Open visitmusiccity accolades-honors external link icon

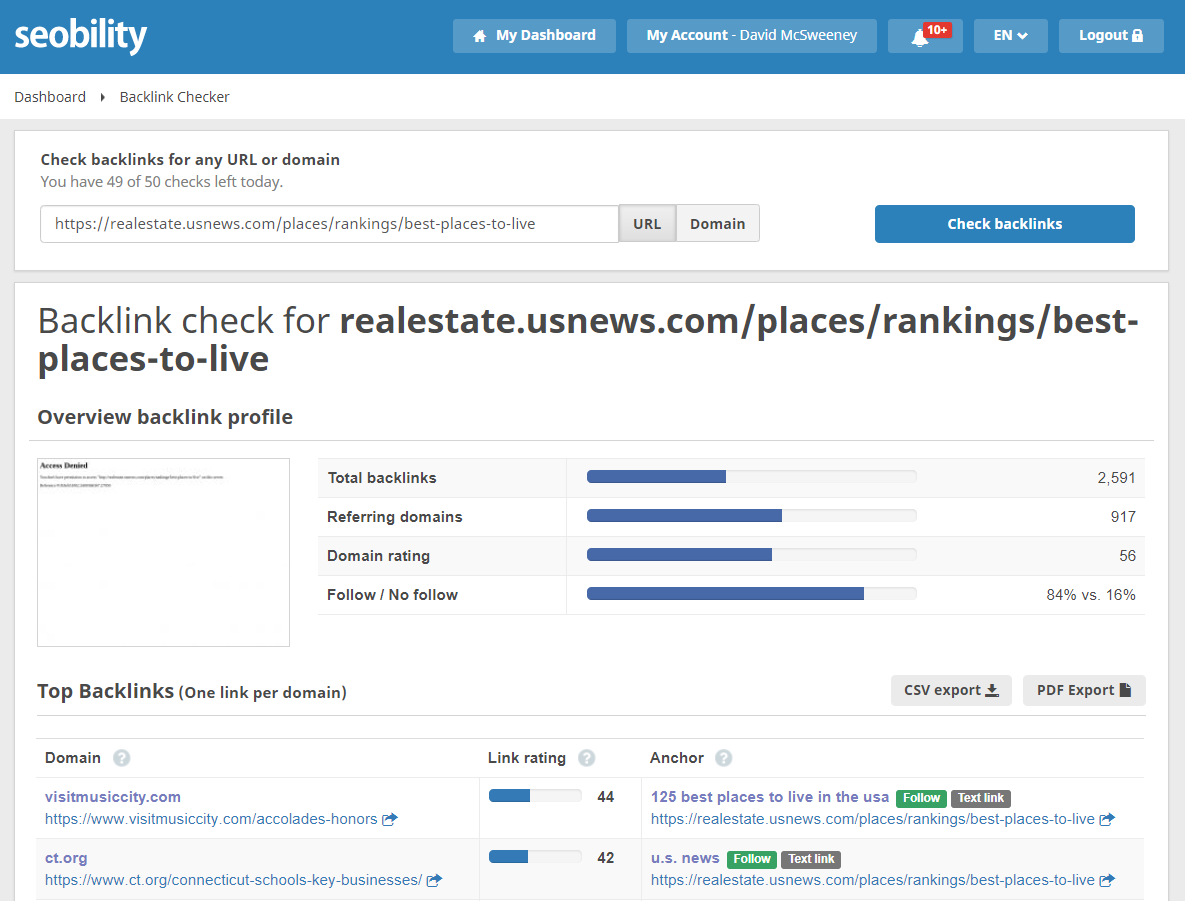tap(390, 819)
